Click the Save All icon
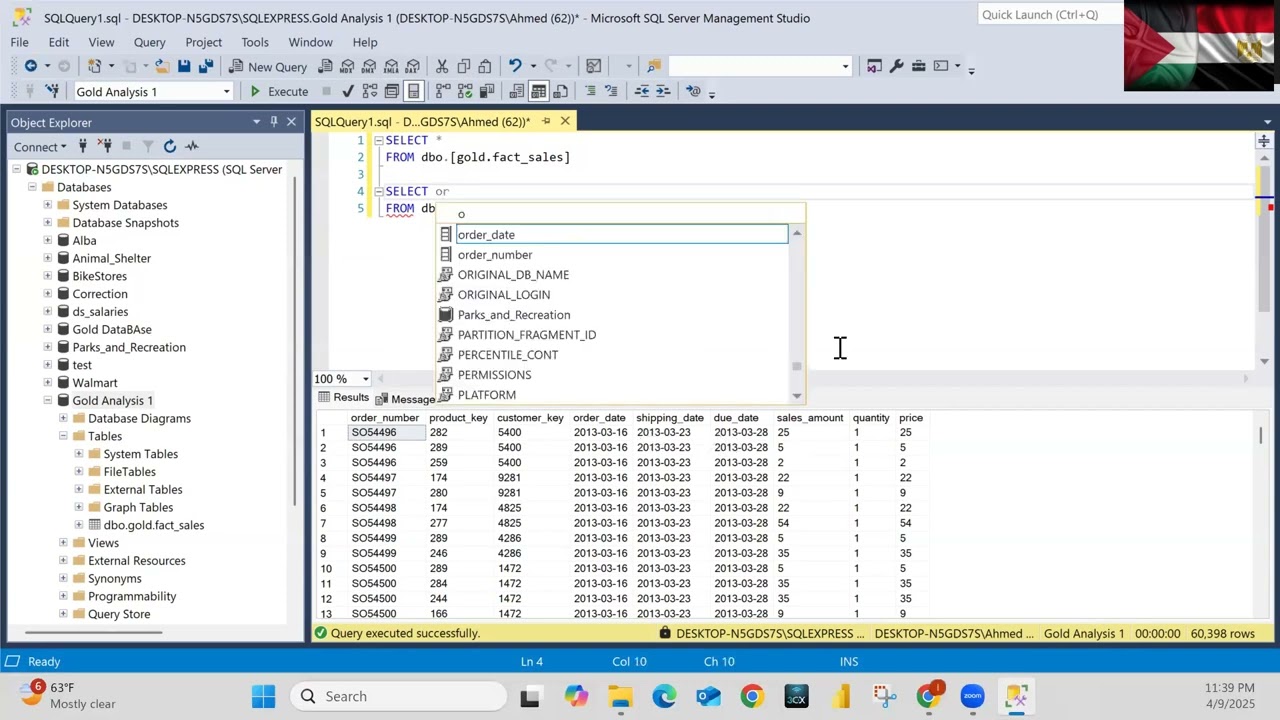Screen dimensions: 1280x720 tap(206, 66)
